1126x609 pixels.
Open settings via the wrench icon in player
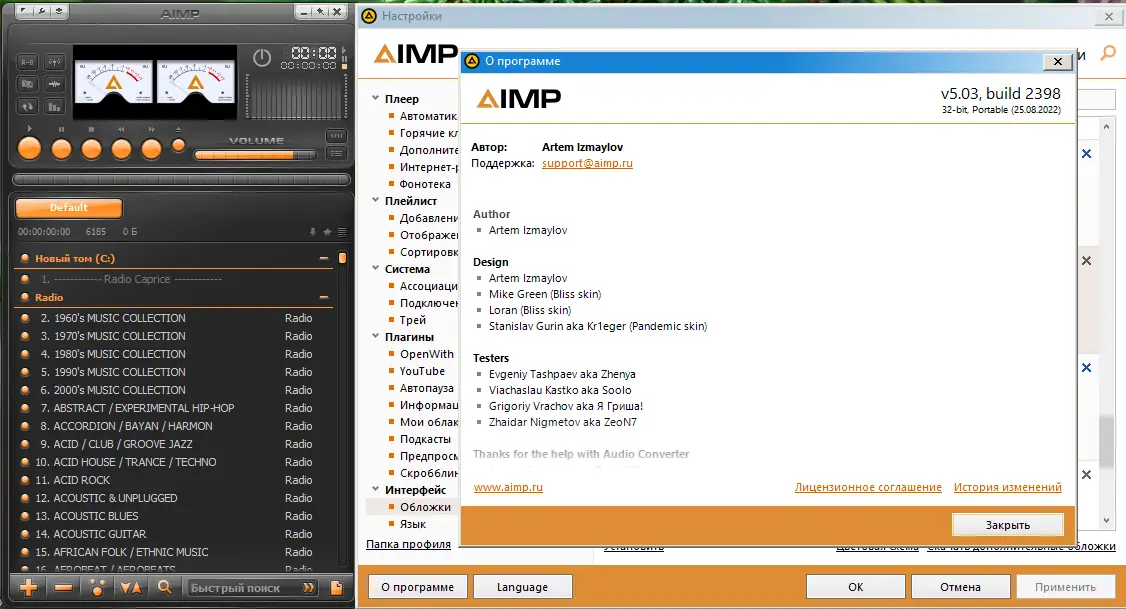(x=42, y=11)
